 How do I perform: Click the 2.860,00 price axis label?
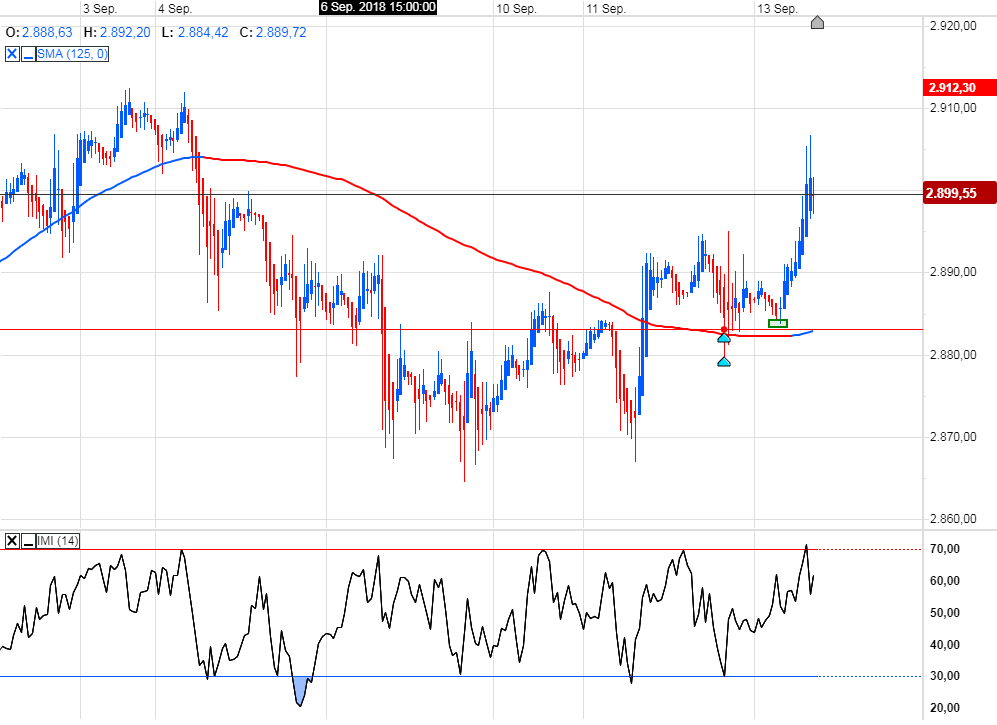coord(952,519)
